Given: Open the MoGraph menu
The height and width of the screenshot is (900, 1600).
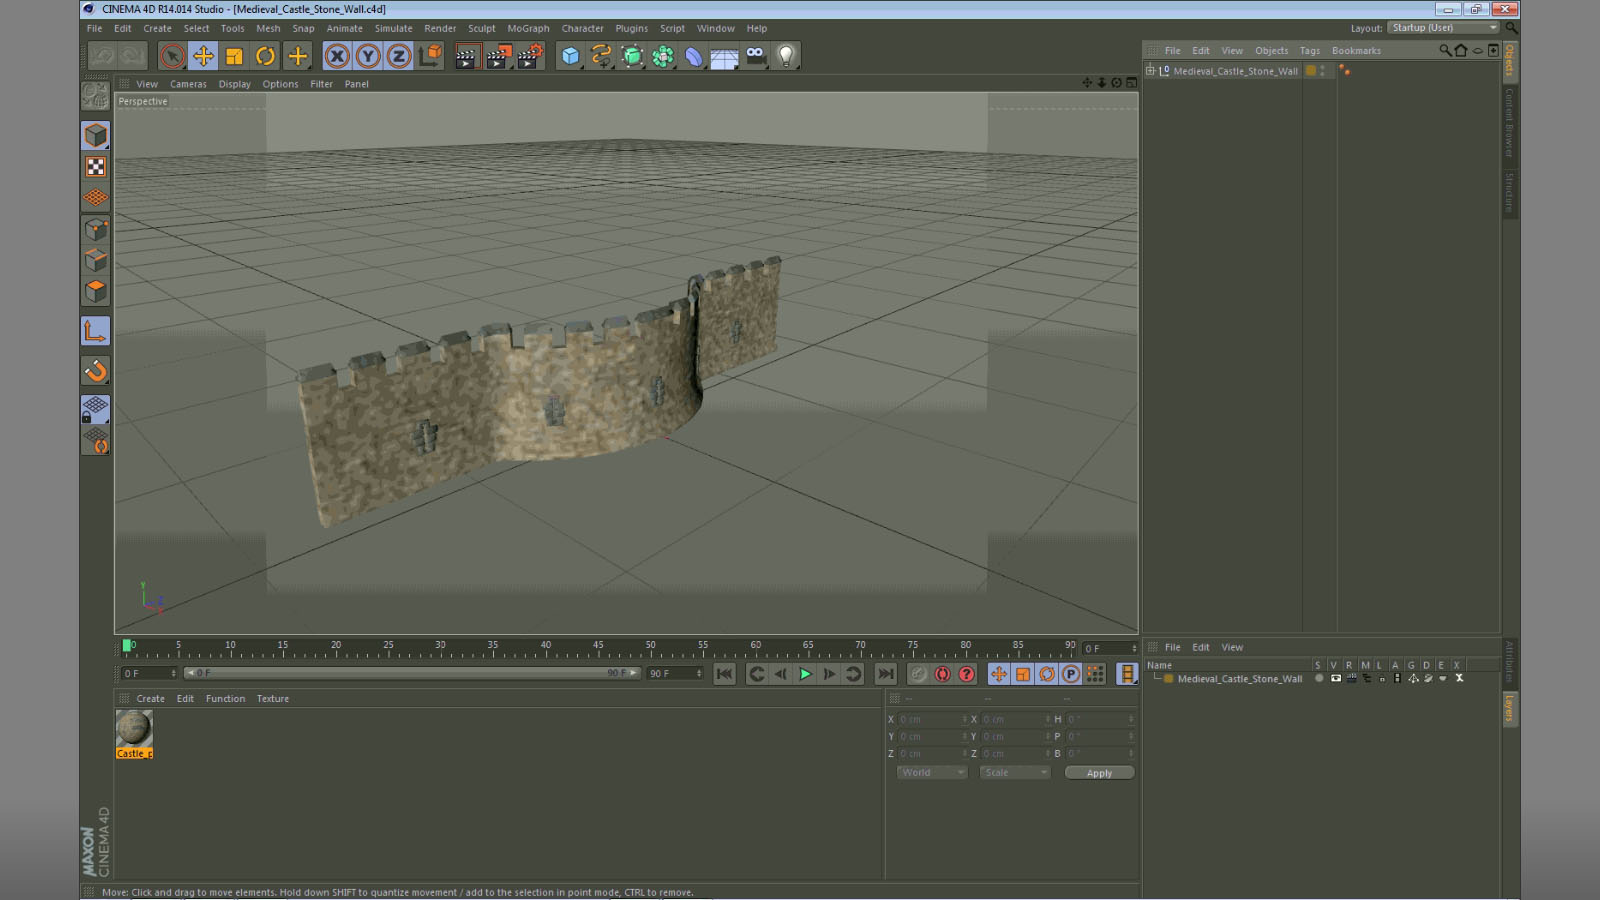Looking at the screenshot, I should point(528,29).
